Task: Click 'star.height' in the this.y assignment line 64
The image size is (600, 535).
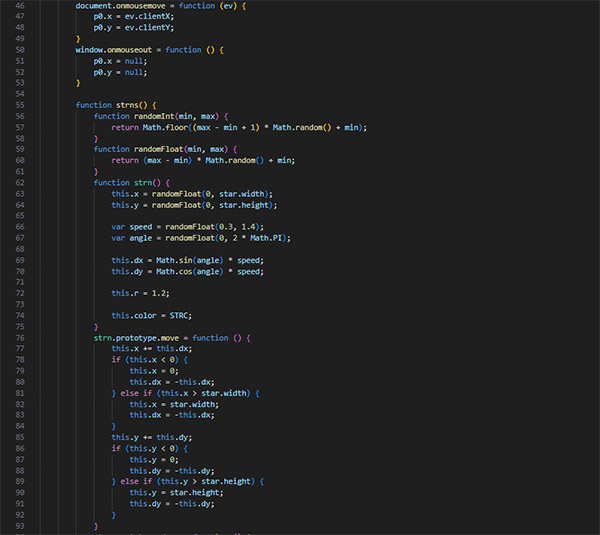Action: 244,205
